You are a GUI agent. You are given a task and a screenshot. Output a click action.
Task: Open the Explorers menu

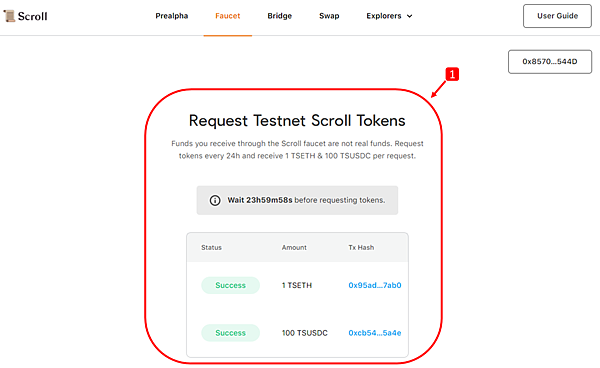[x=389, y=16]
